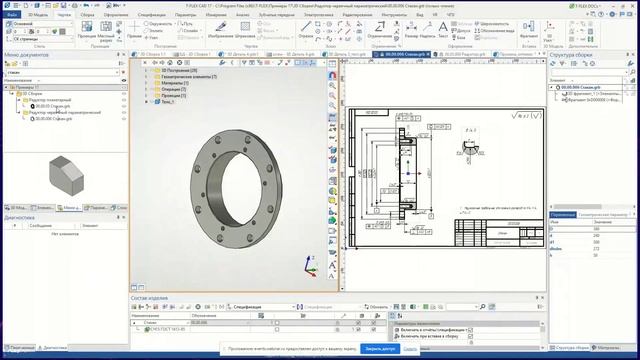Select the Прямая construction line tool
Image resolution: width=640 pixels, height=360 pixels.
(134, 30)
